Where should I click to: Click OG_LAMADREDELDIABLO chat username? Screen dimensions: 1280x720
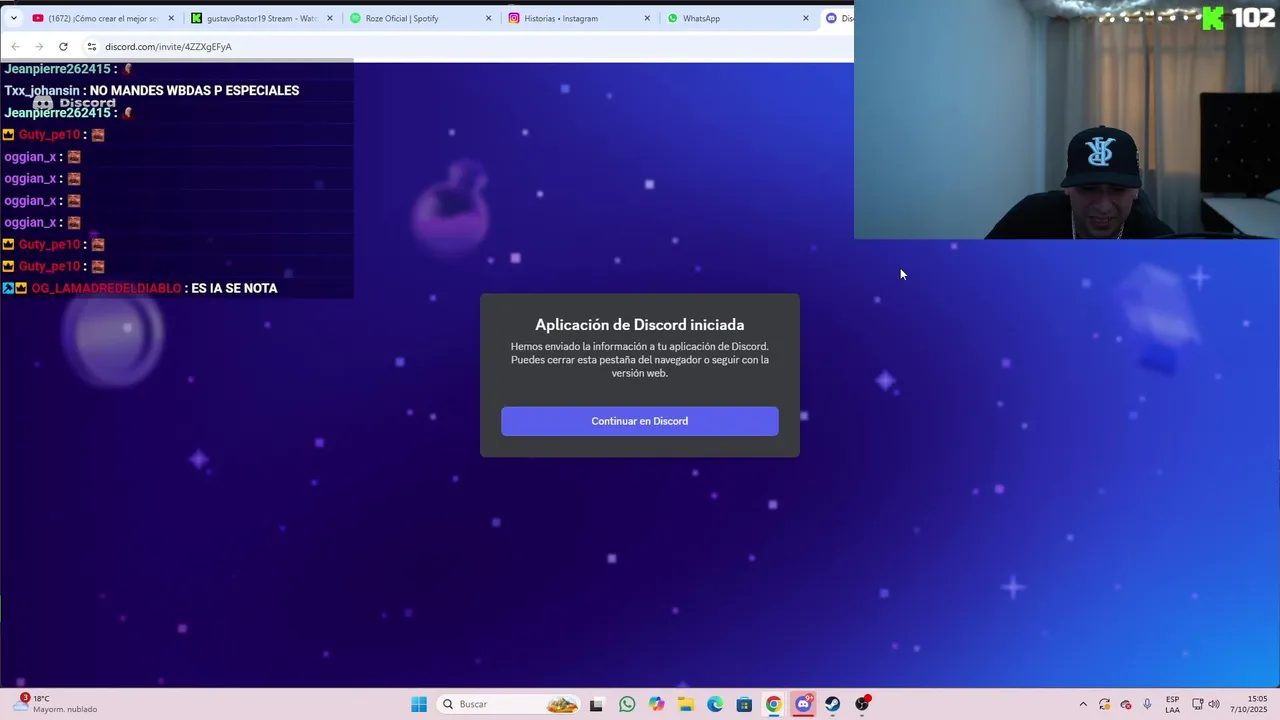coord(106,288)
